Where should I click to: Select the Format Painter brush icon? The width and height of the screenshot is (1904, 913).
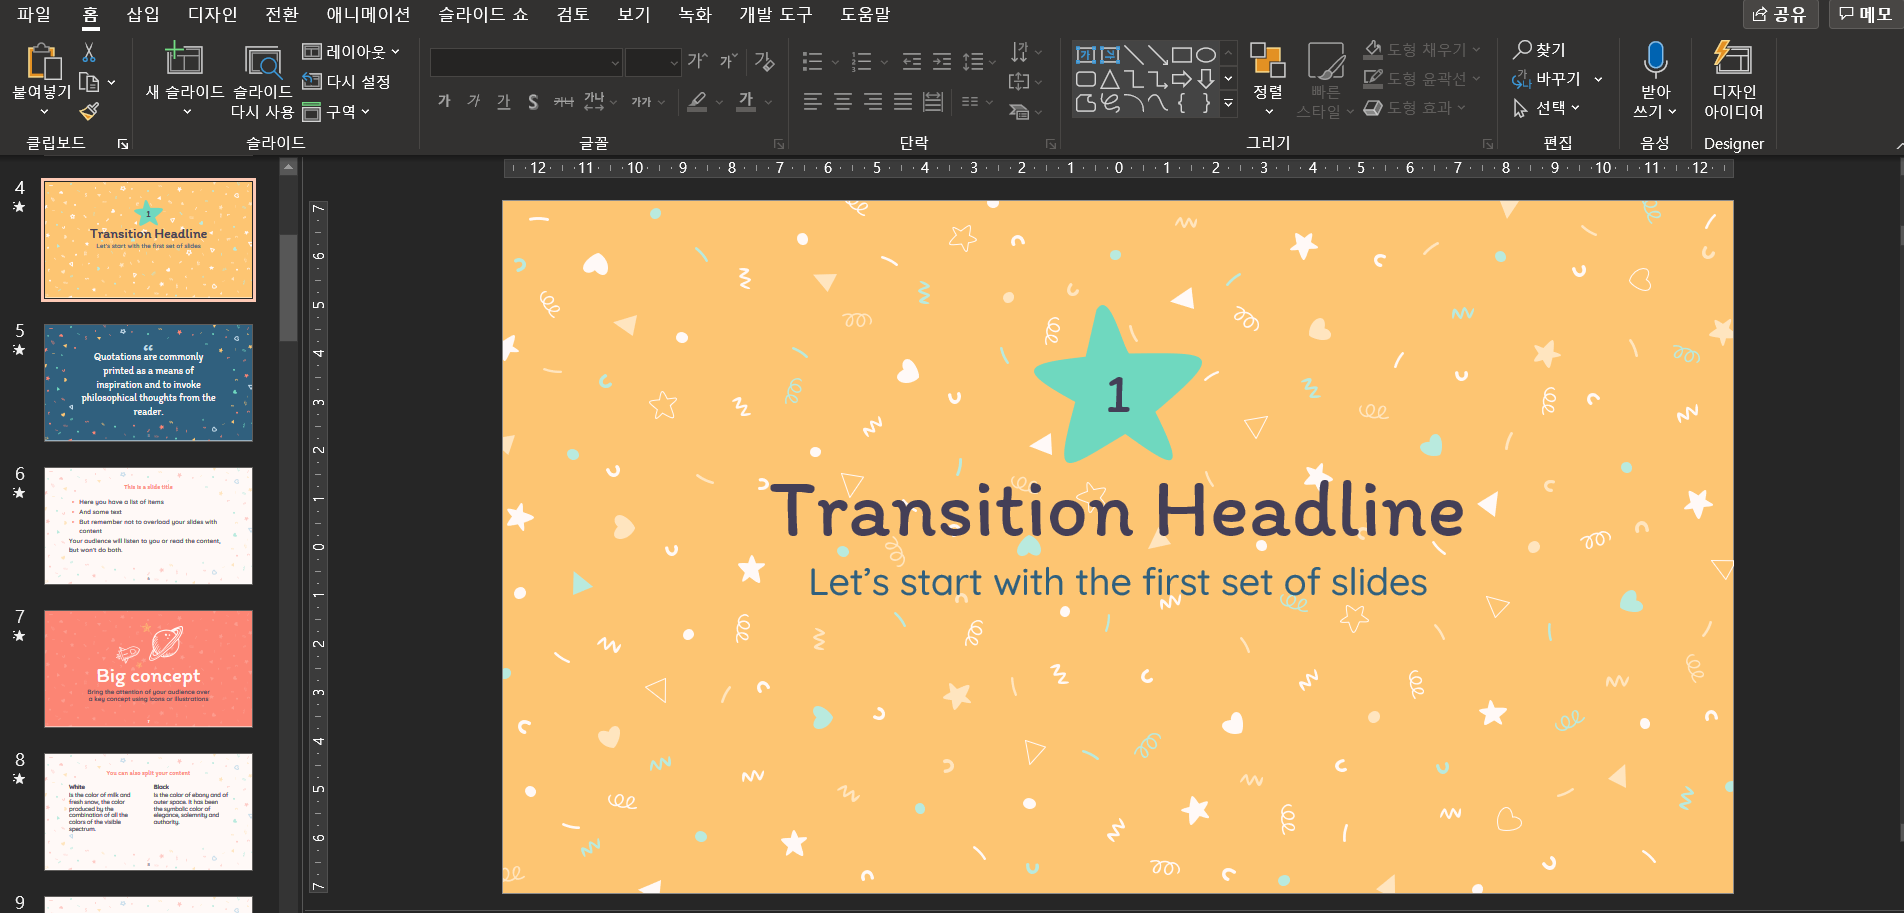[89, 111]
